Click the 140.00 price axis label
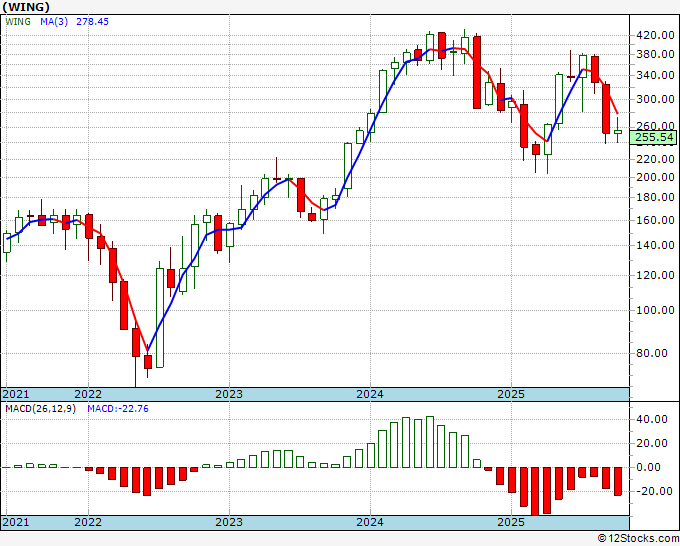This screenshot has width=680, height=546. tap(654, 245)
